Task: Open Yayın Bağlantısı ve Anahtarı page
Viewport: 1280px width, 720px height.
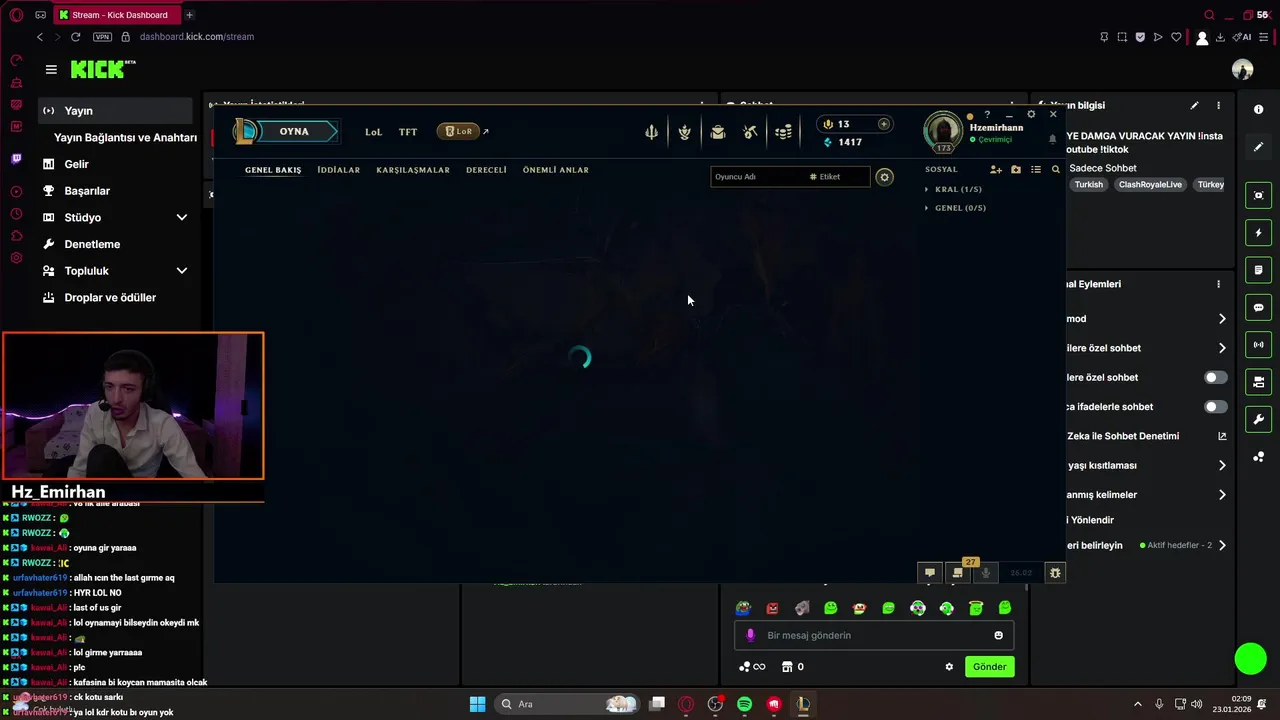Action: click(x=125, y=137)
